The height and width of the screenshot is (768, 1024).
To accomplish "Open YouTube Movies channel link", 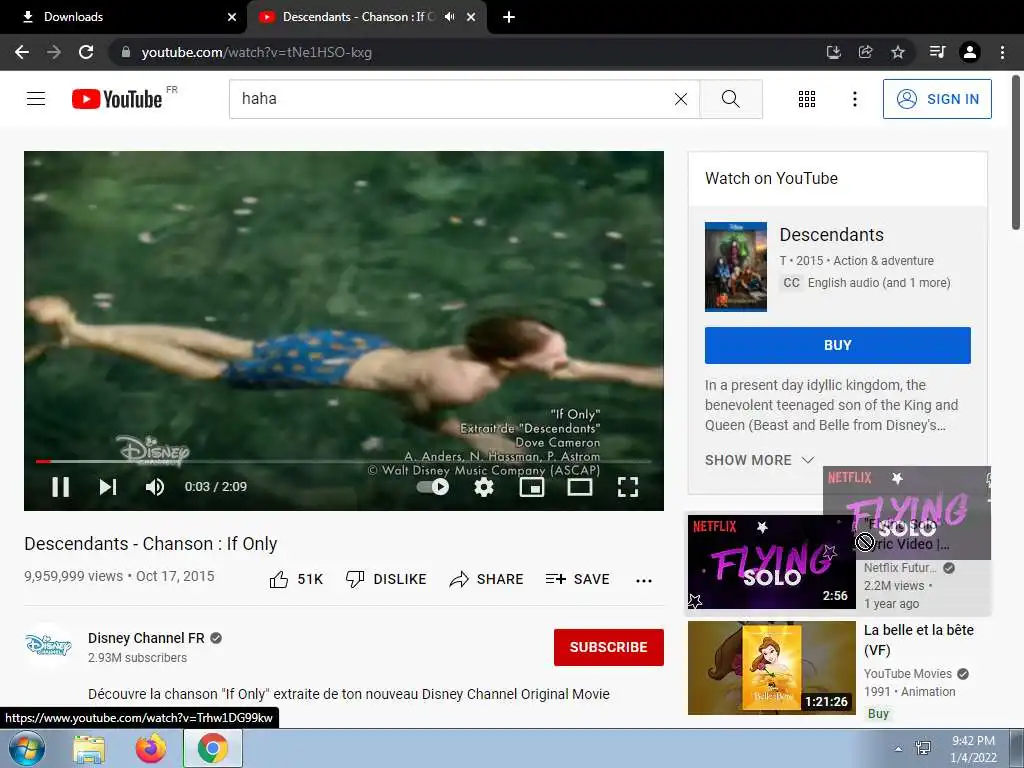I will 907,674.
